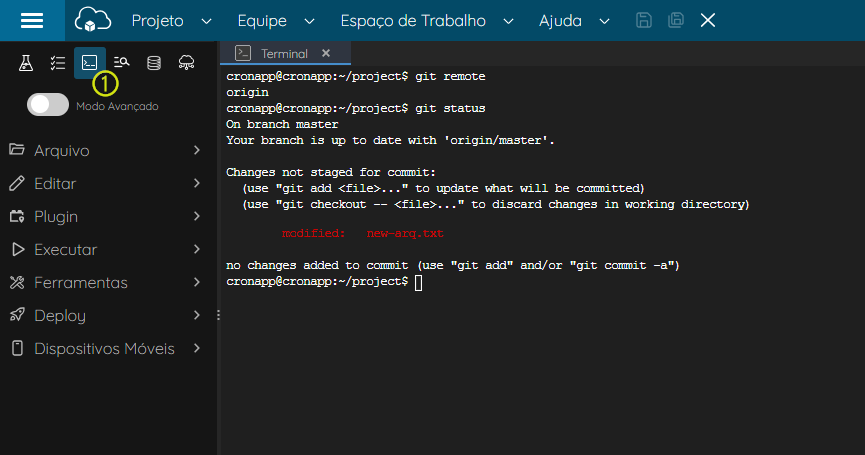Open the Dispositivos Móveis item
Image resolution: width=865 pixels, height=455 pixels.
pos(105,349)
